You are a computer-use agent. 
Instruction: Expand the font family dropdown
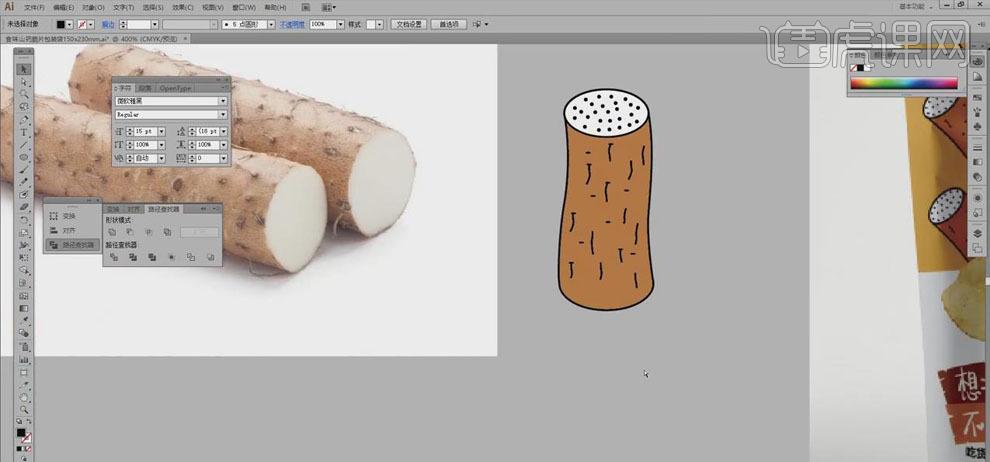click(x=223, y=101)
